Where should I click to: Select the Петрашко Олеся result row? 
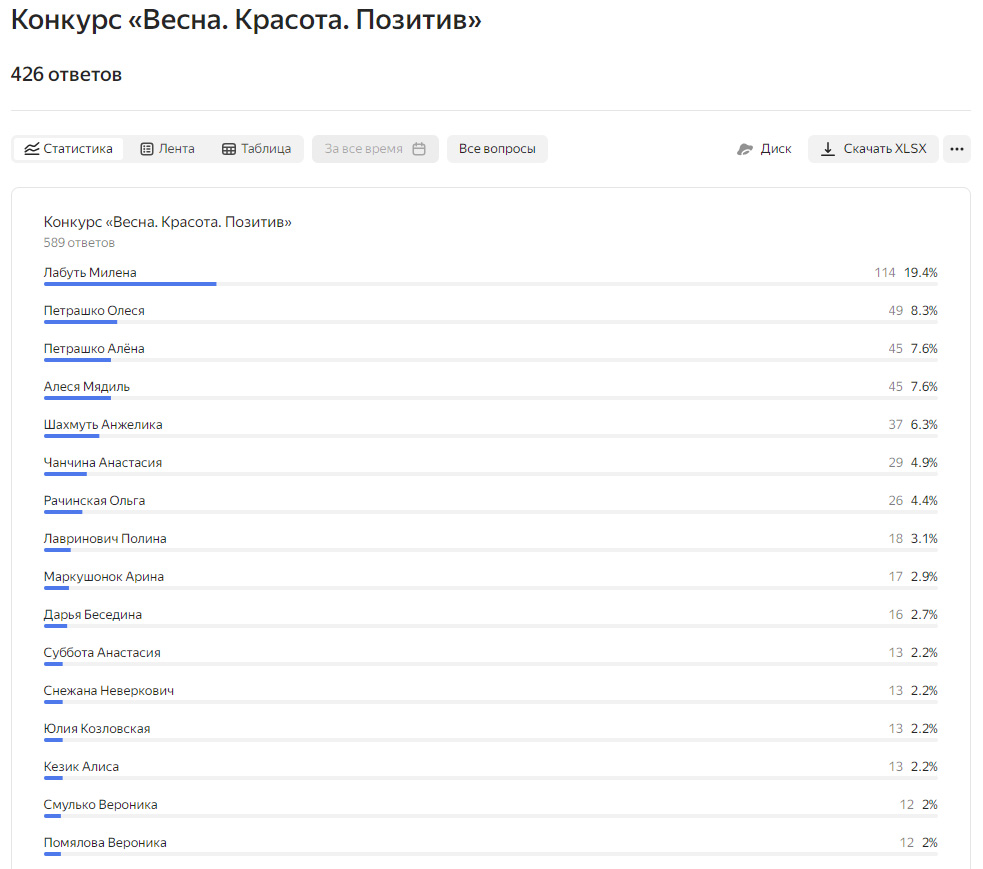(490, 311)
